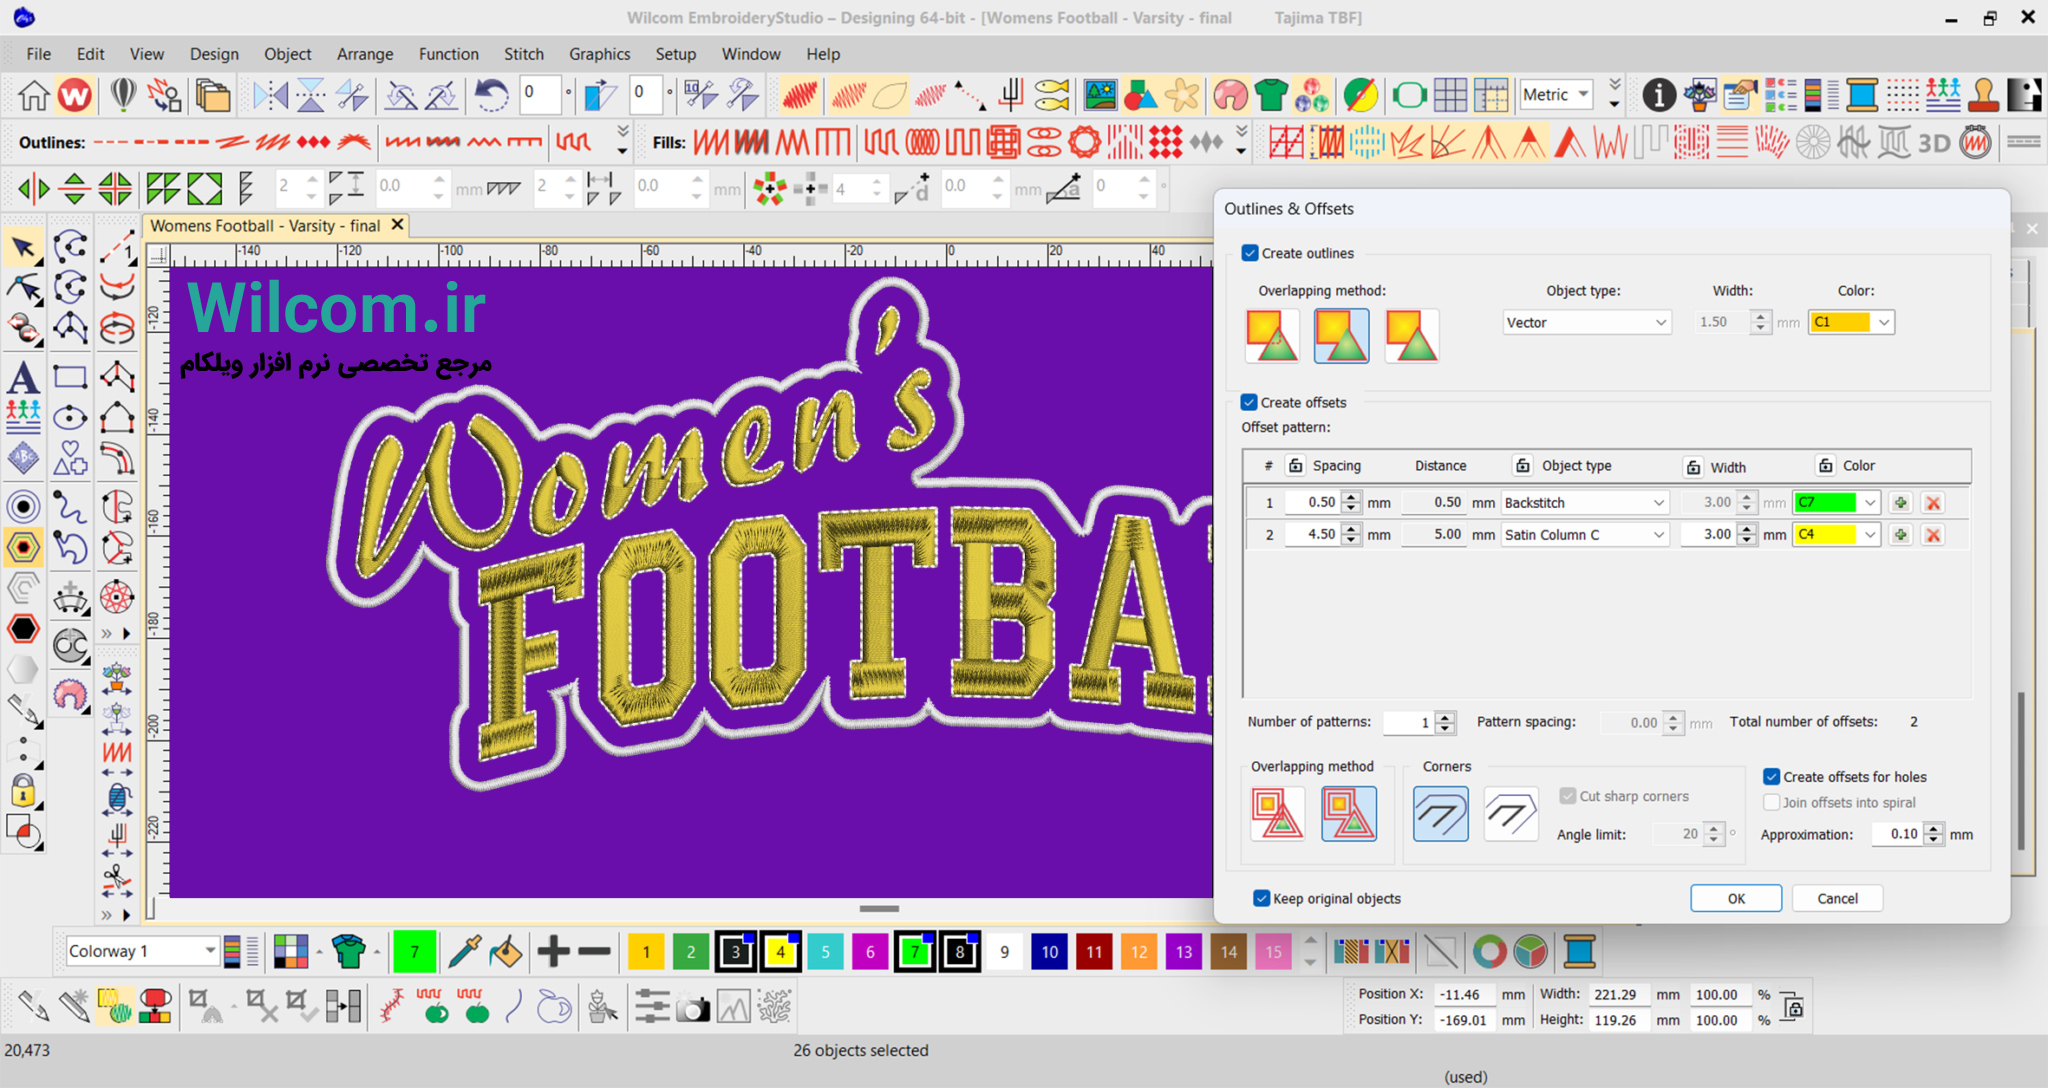Expand the Outlines stitch types overflow arrow
Viewport: 2048px width, 1088px height.
(622, 143)
